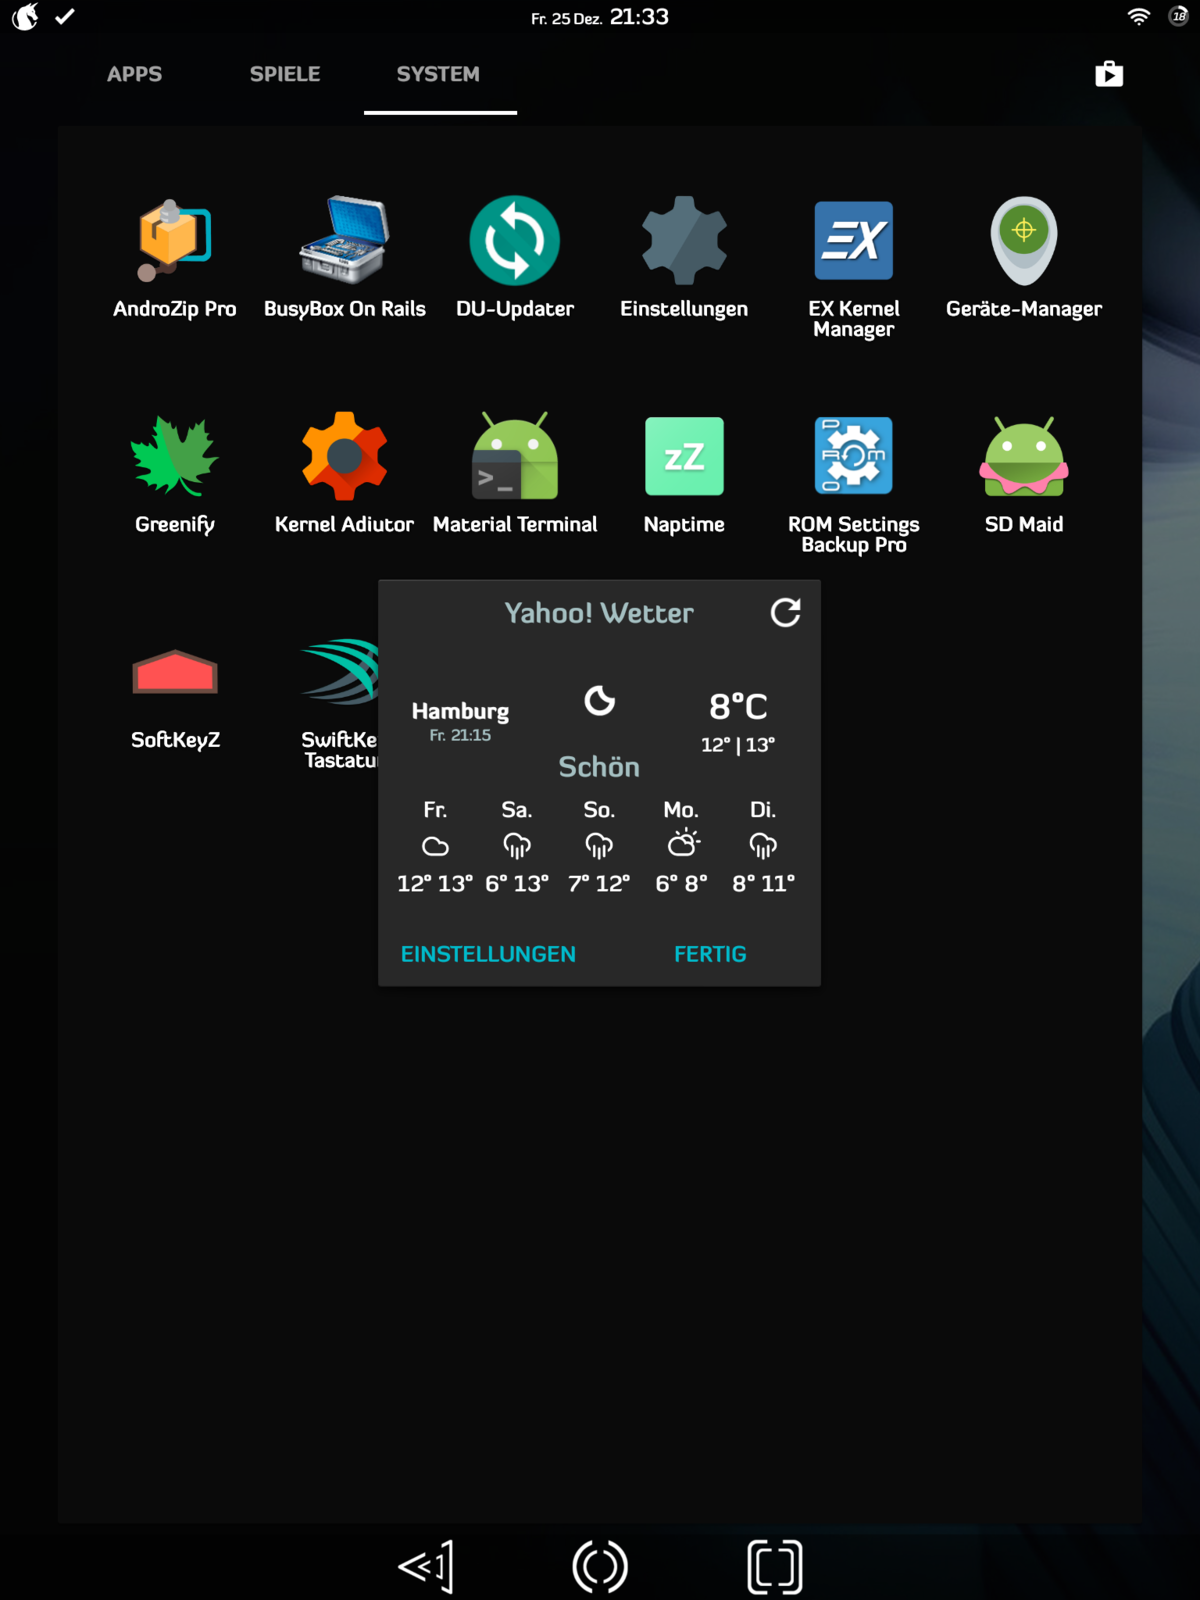Launch EX Kernel Manager

click(853, 242)
